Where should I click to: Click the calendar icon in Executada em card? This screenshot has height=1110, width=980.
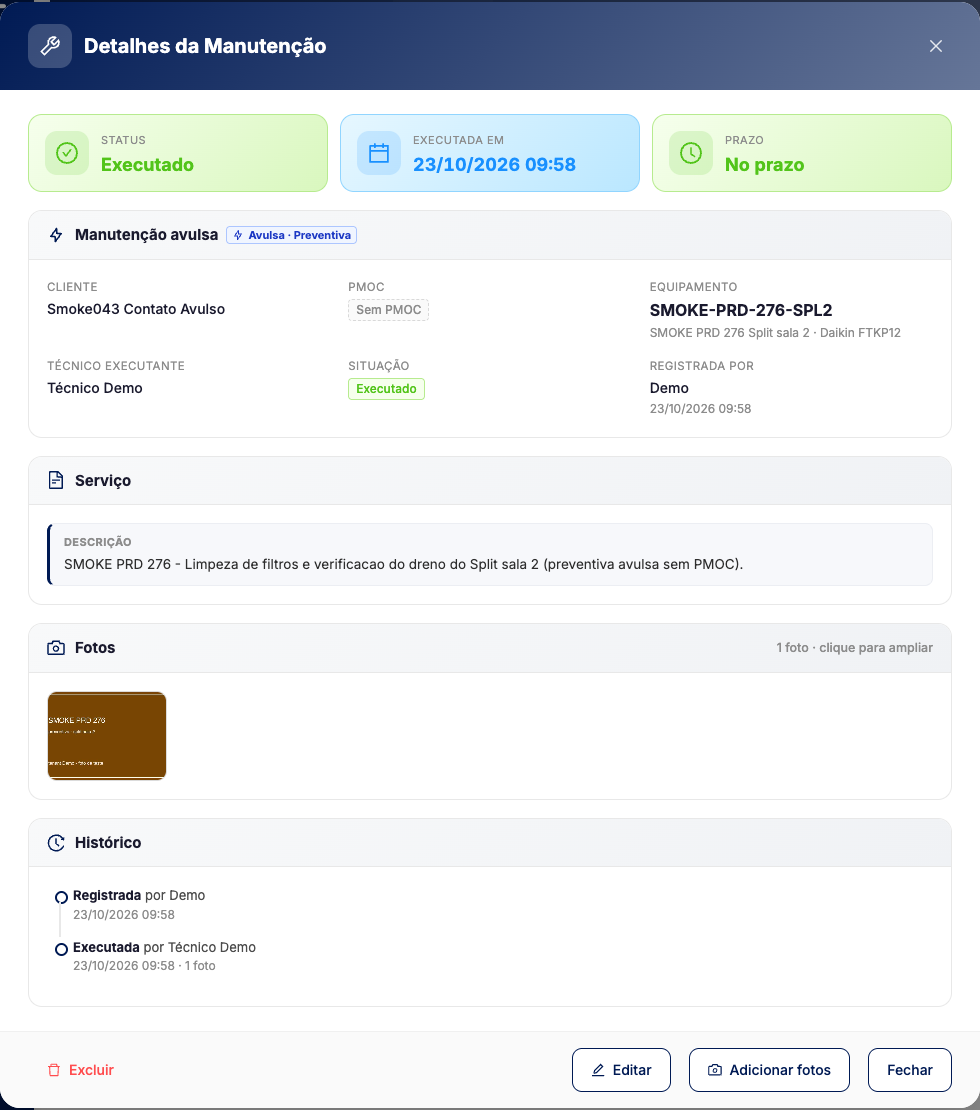coord(379,153)
